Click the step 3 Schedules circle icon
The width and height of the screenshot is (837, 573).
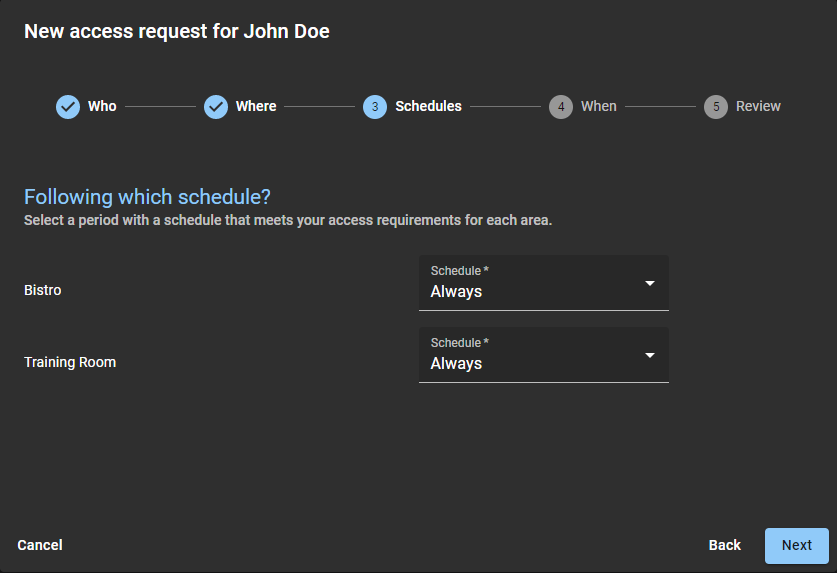[375, 107]
